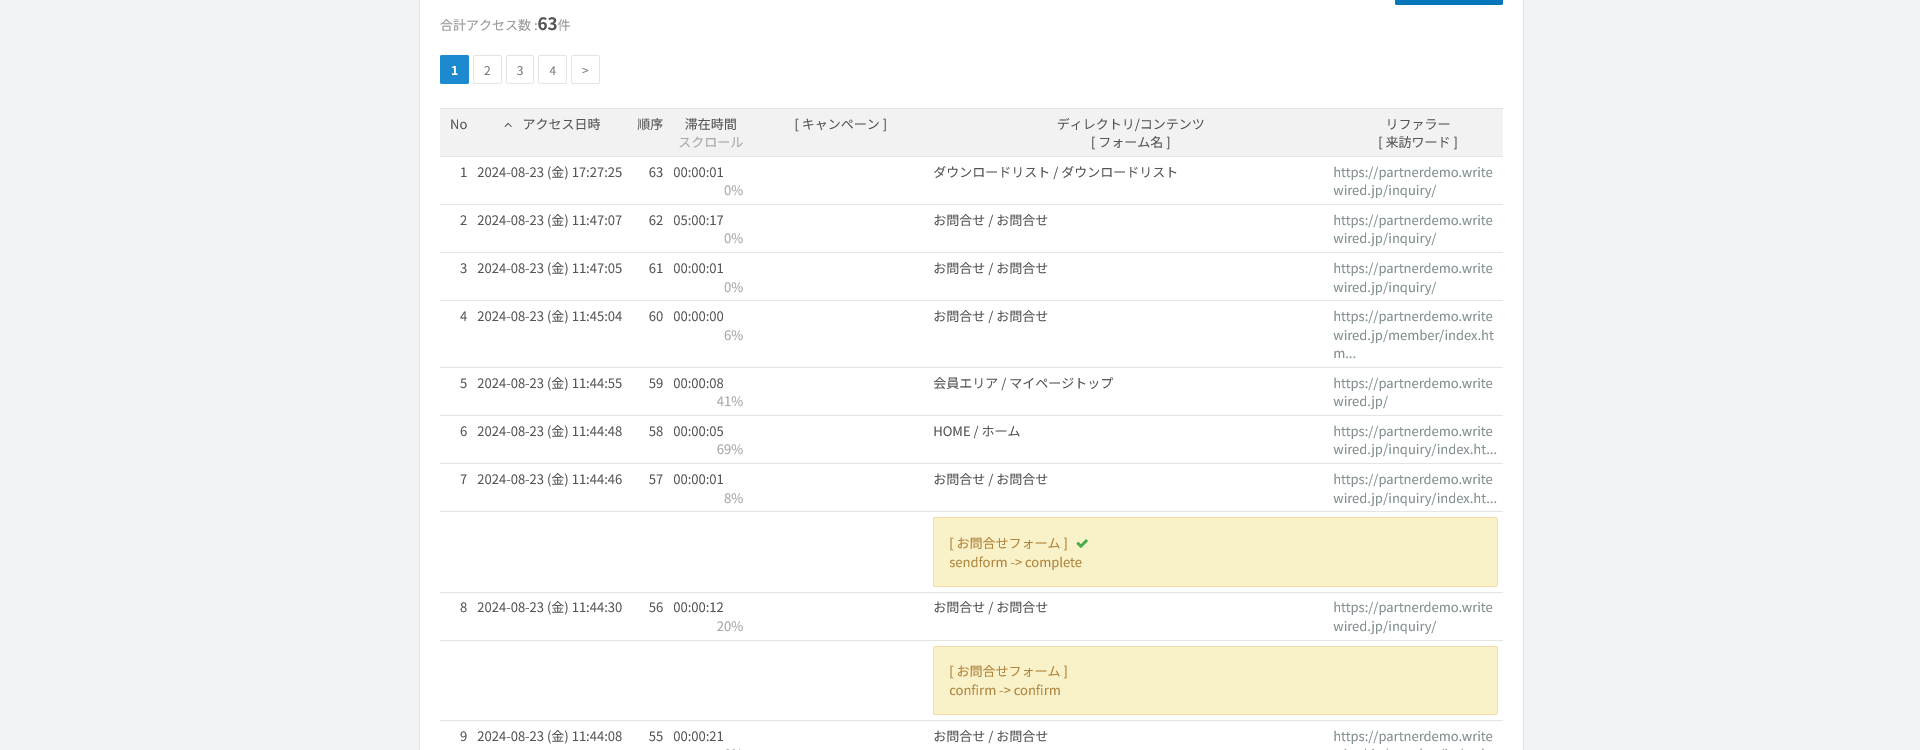
Task: Click date 2024-08-23 (金) 11:47:05
Action: 549,269
